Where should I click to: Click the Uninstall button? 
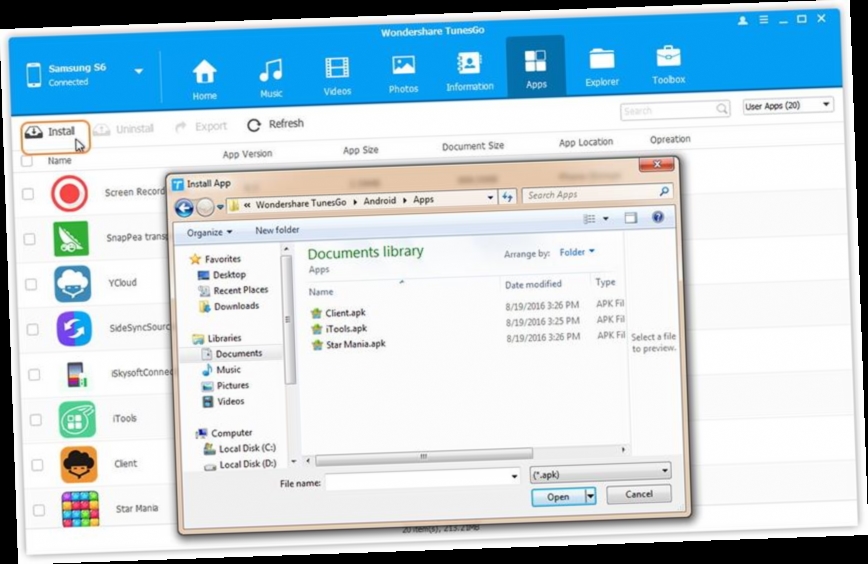coord(123,129)
